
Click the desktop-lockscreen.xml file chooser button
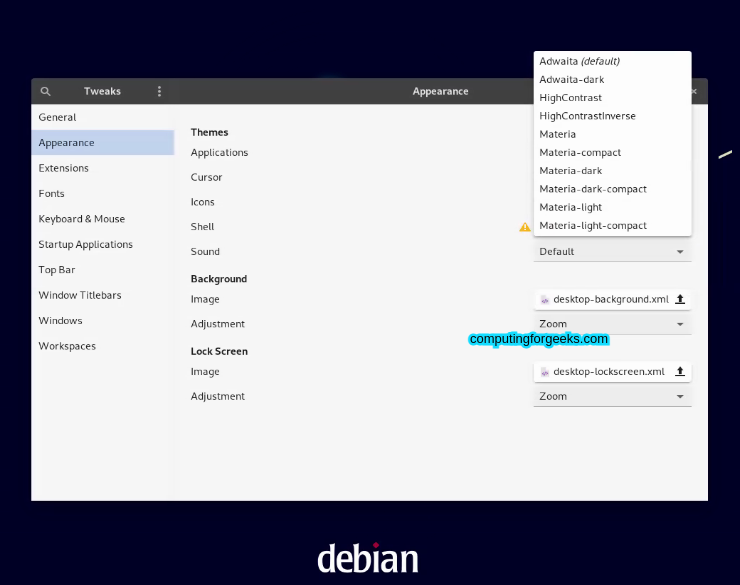click(x=613, y=372)
